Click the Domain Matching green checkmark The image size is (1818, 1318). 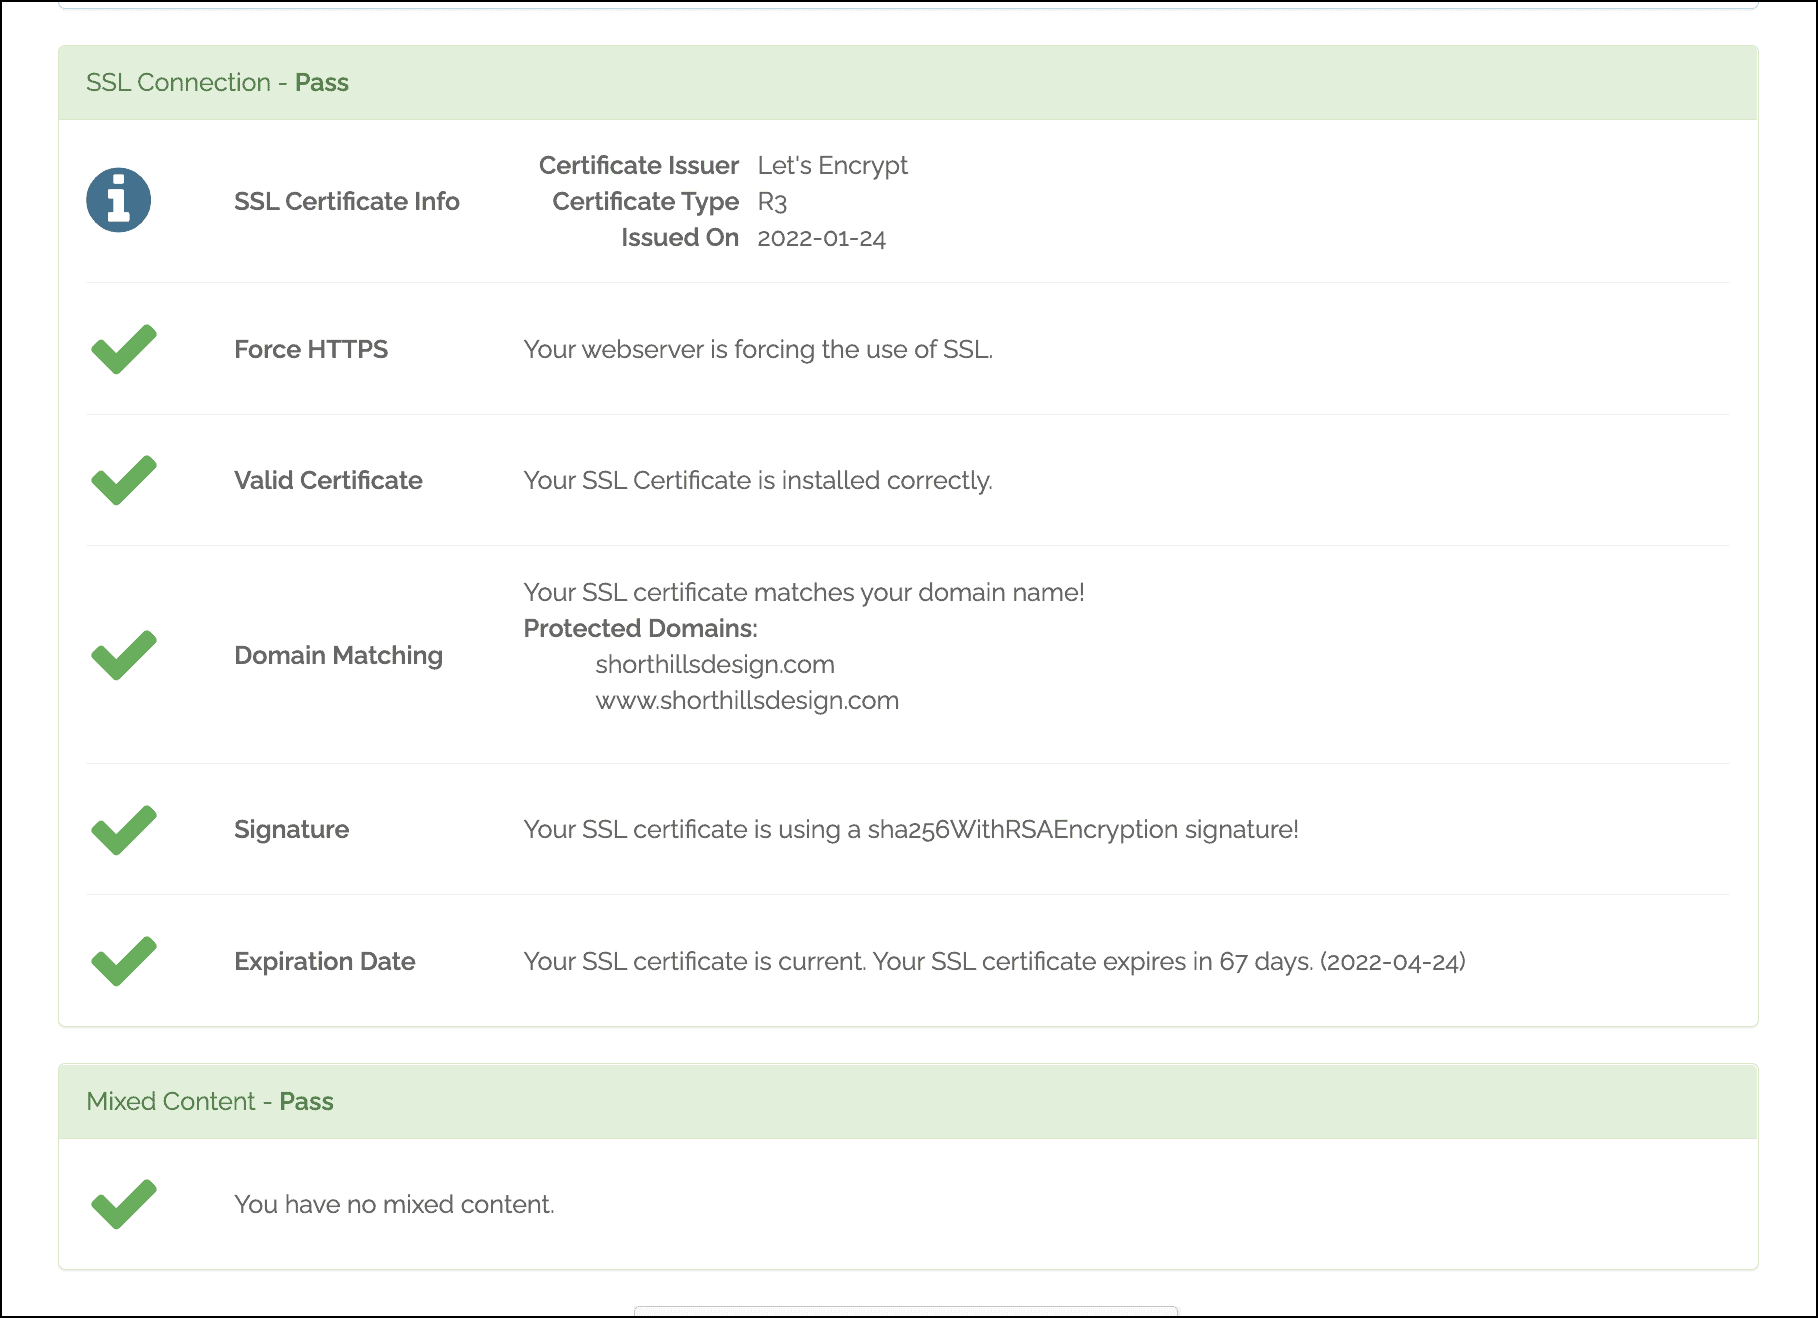(123, 655)
